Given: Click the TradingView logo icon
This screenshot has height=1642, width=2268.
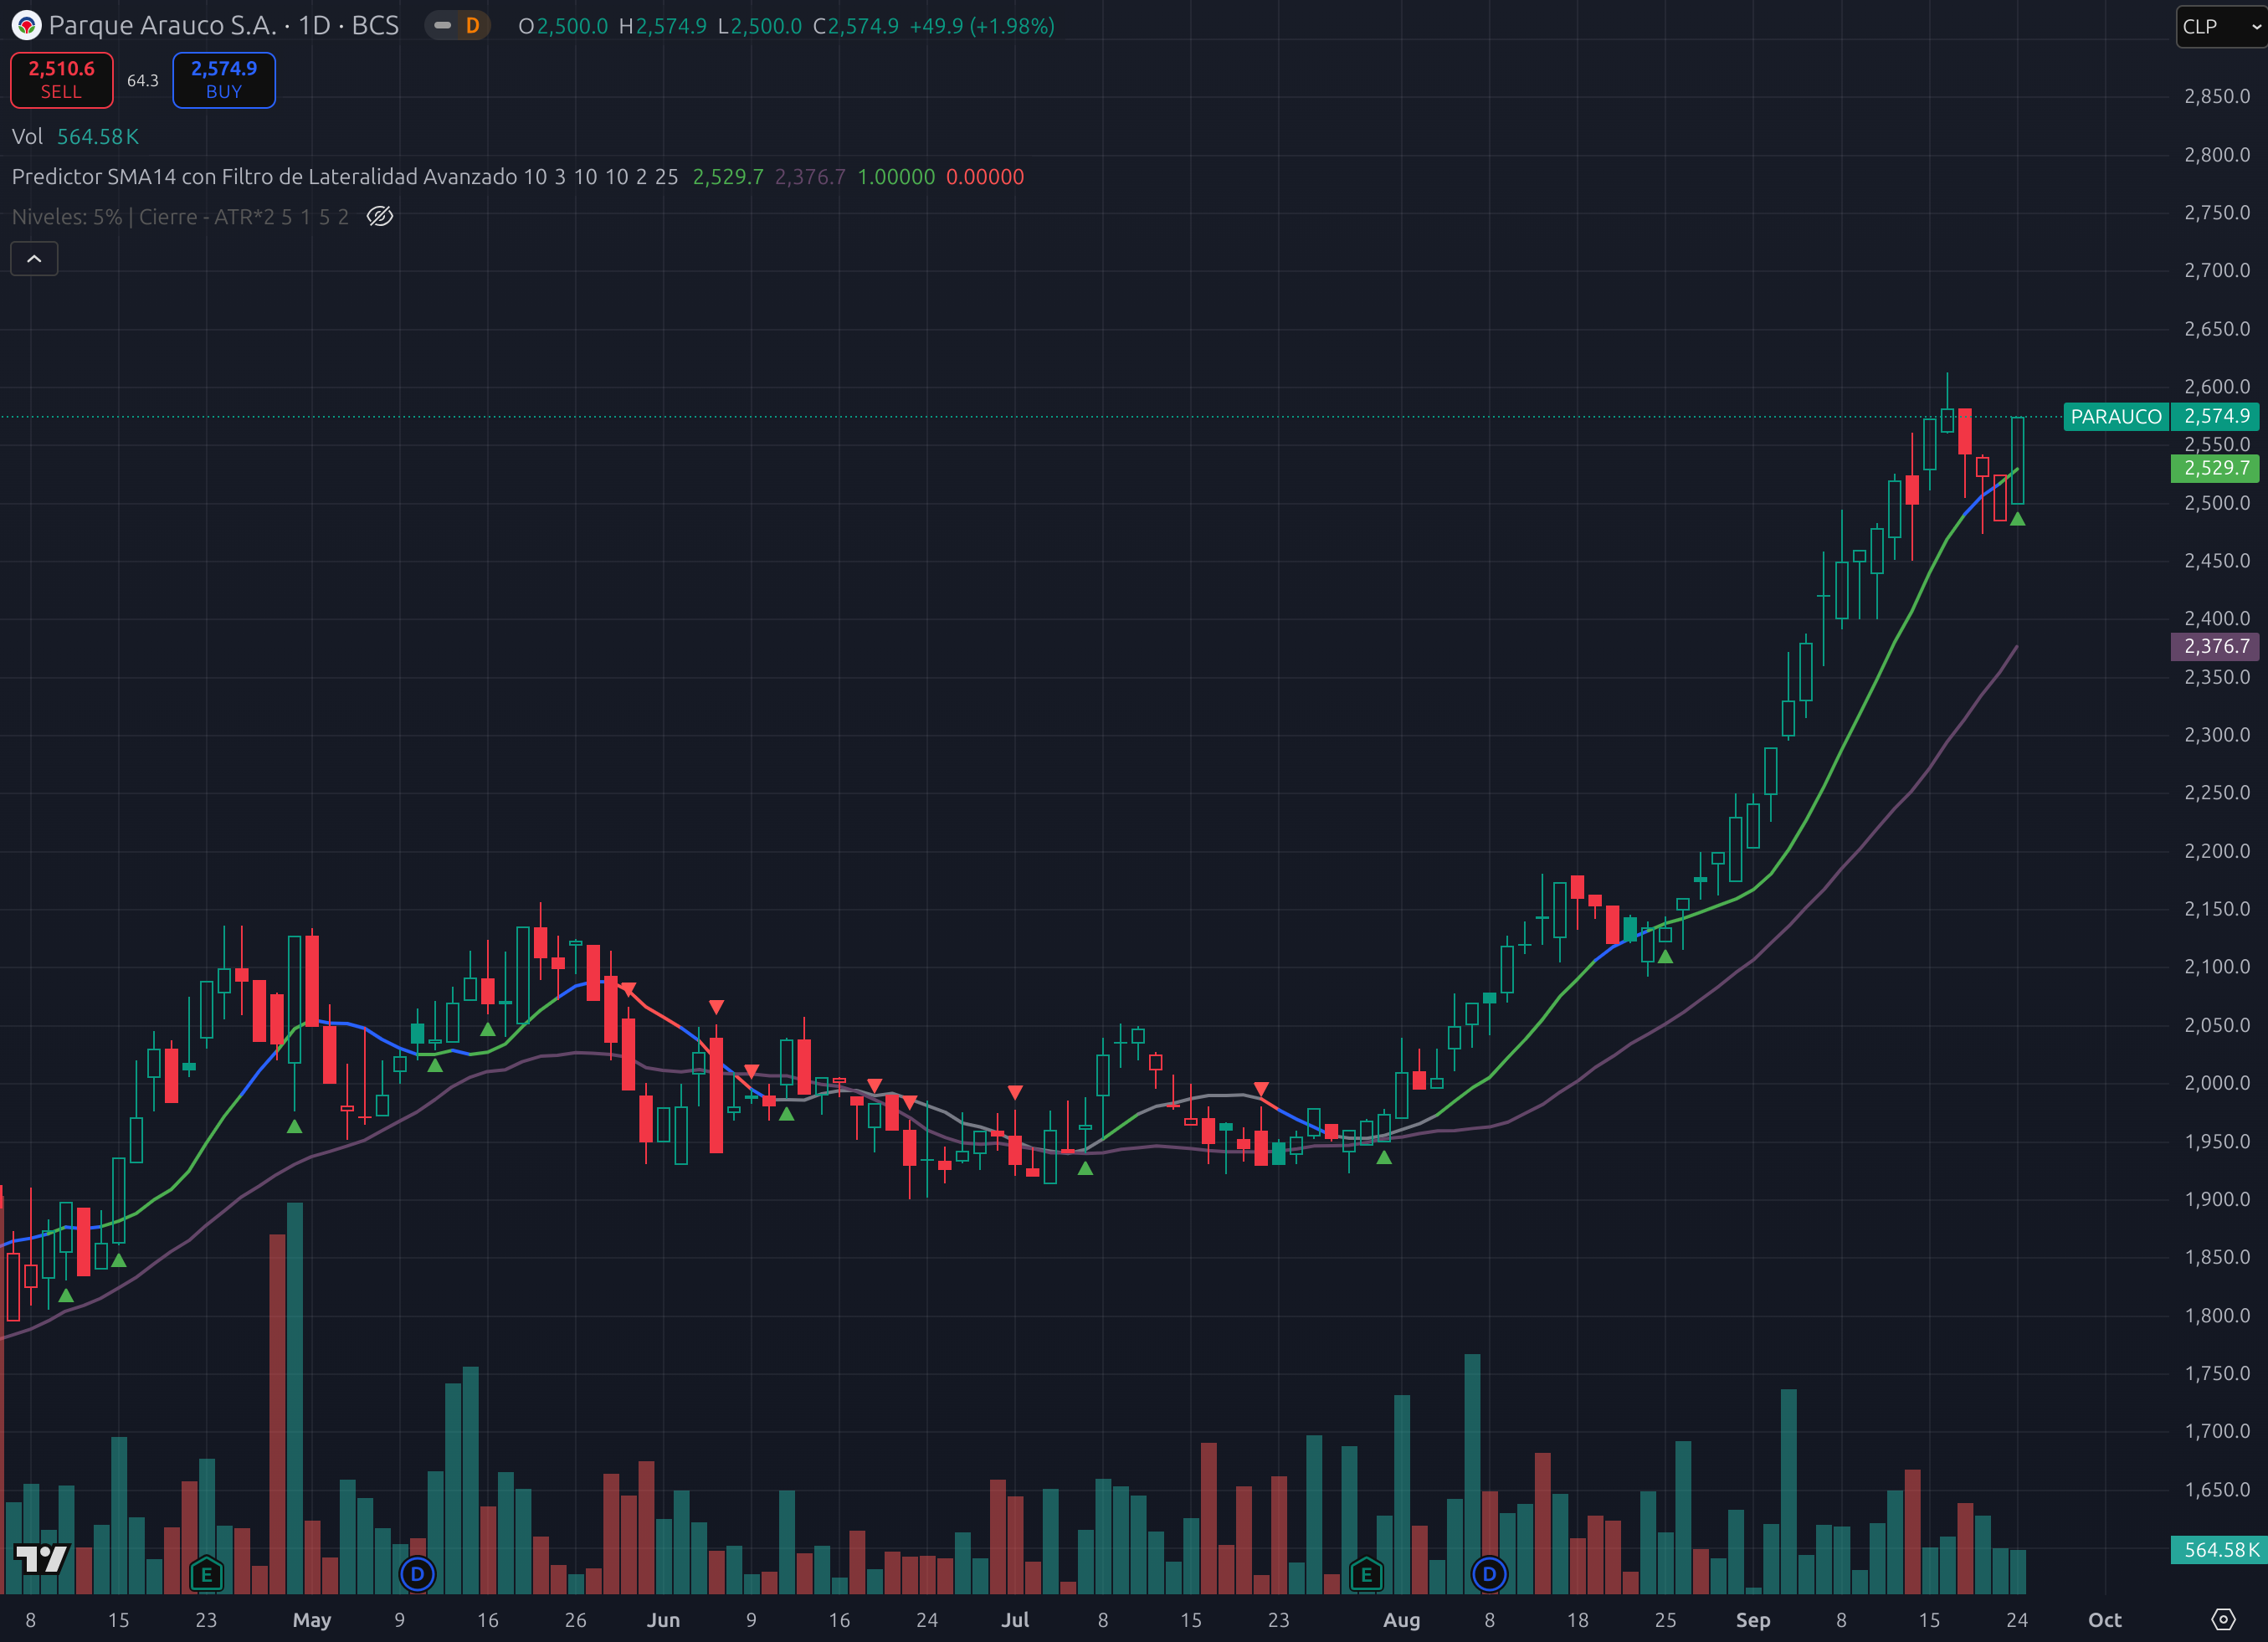Looking at the screenshot, I should (x=42, y=1557).
